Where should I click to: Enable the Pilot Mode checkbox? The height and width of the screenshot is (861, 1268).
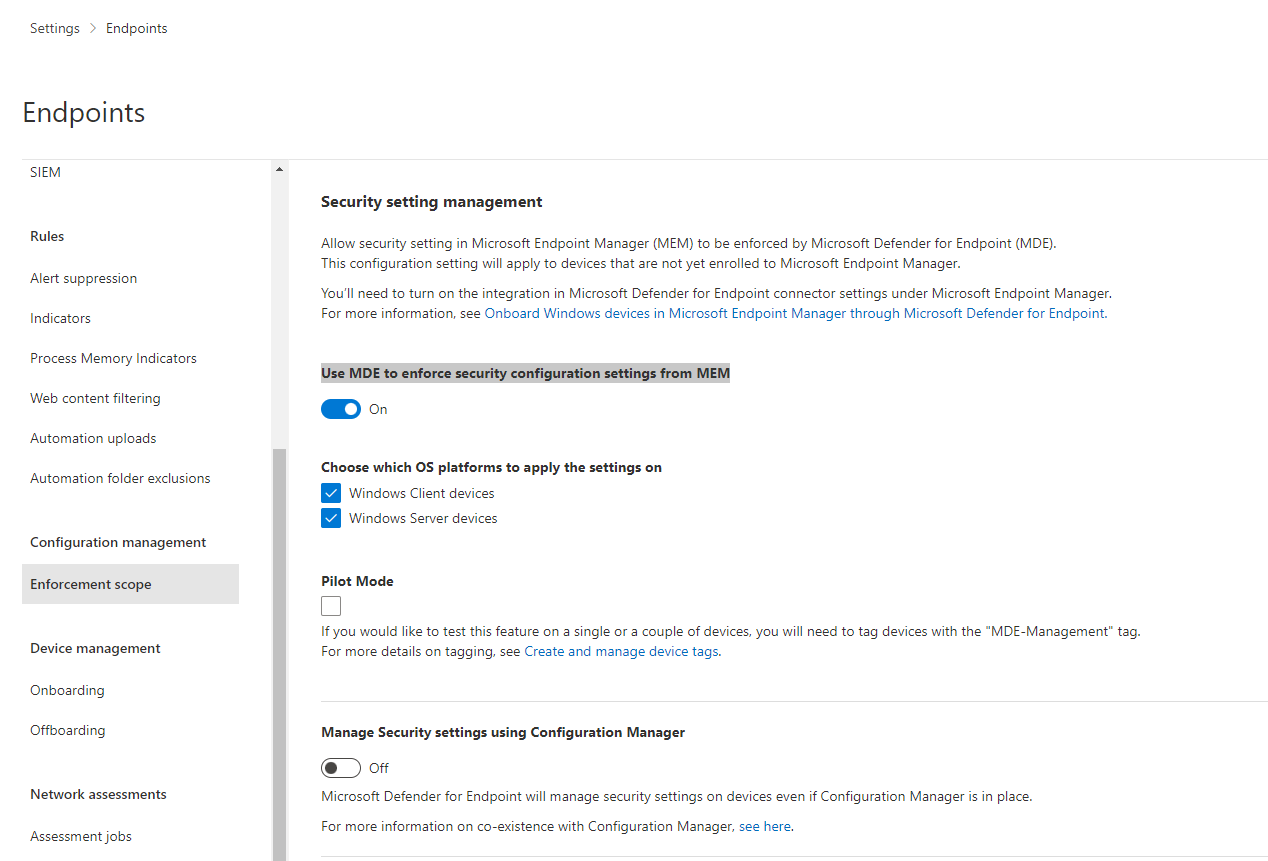pyautogui.click(x=331, y=606)
